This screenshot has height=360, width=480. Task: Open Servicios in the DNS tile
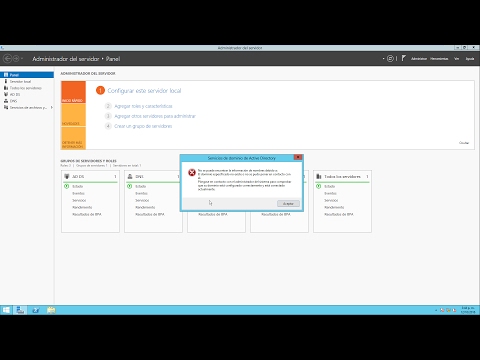pos(142,200)
